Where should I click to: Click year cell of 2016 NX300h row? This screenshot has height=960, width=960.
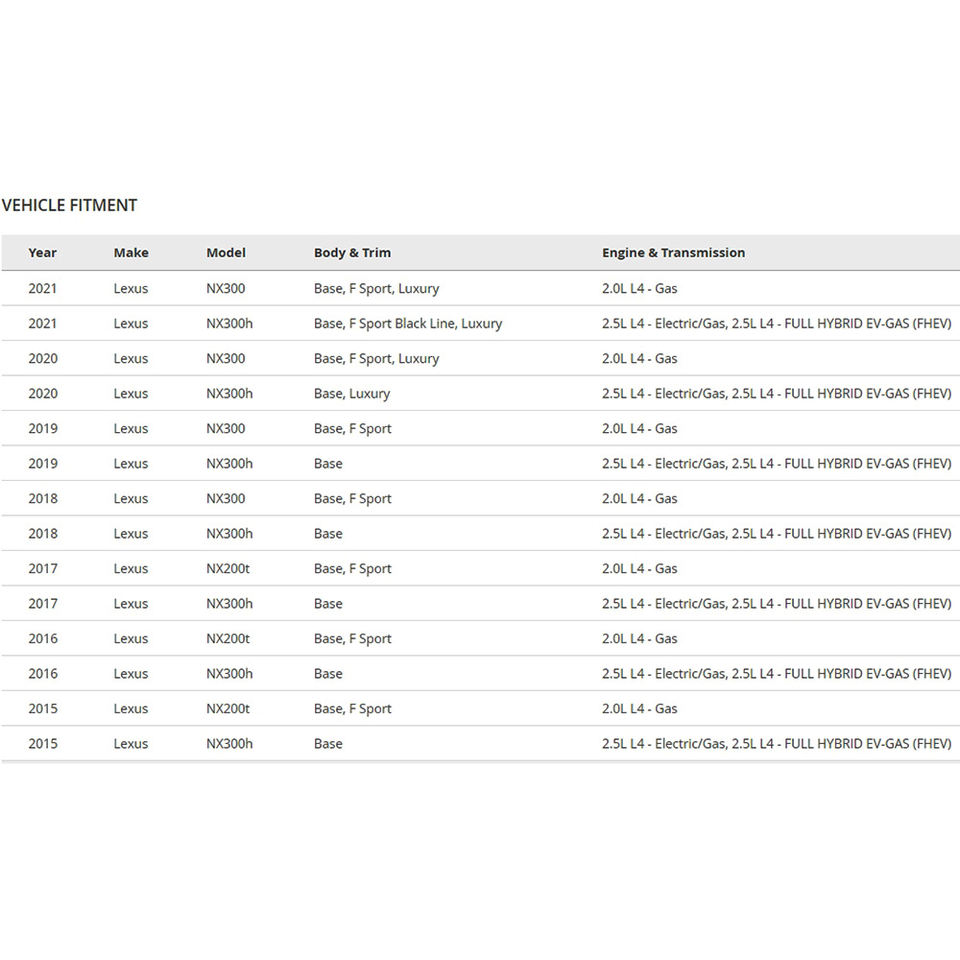[43, 673]
